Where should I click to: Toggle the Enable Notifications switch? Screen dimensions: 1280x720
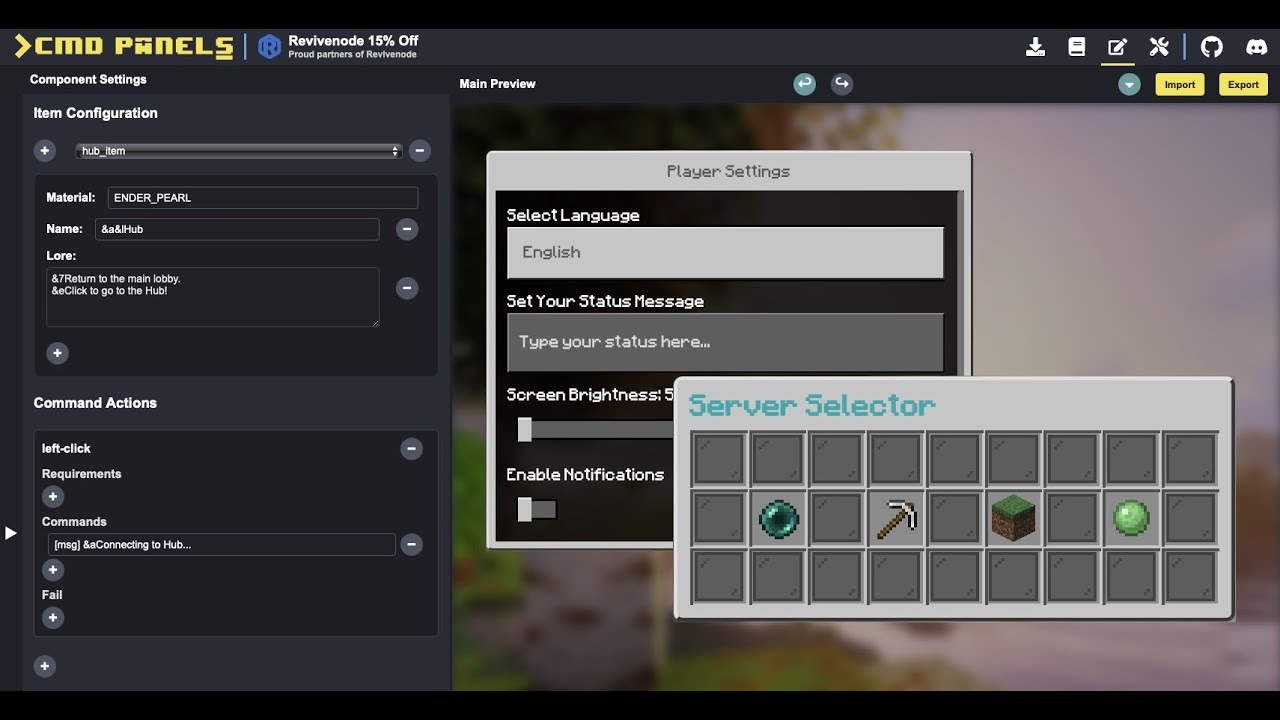(536, 509)
